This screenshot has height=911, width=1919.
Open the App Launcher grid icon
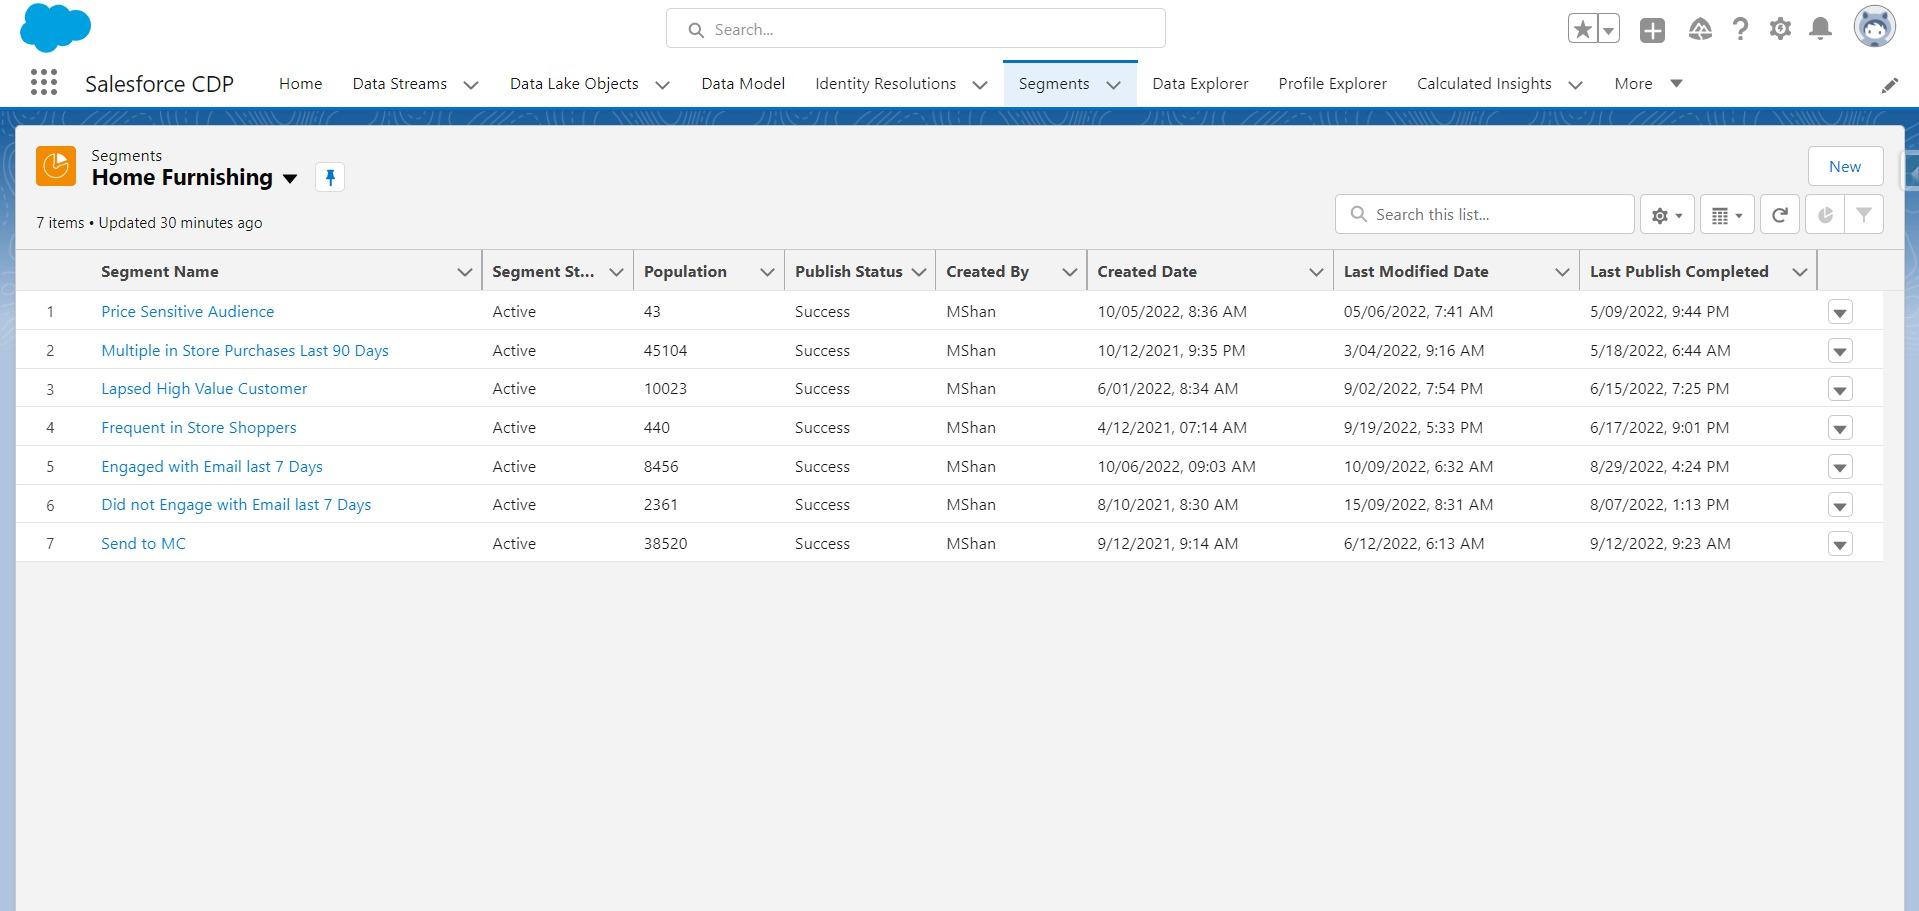(44, 83)
